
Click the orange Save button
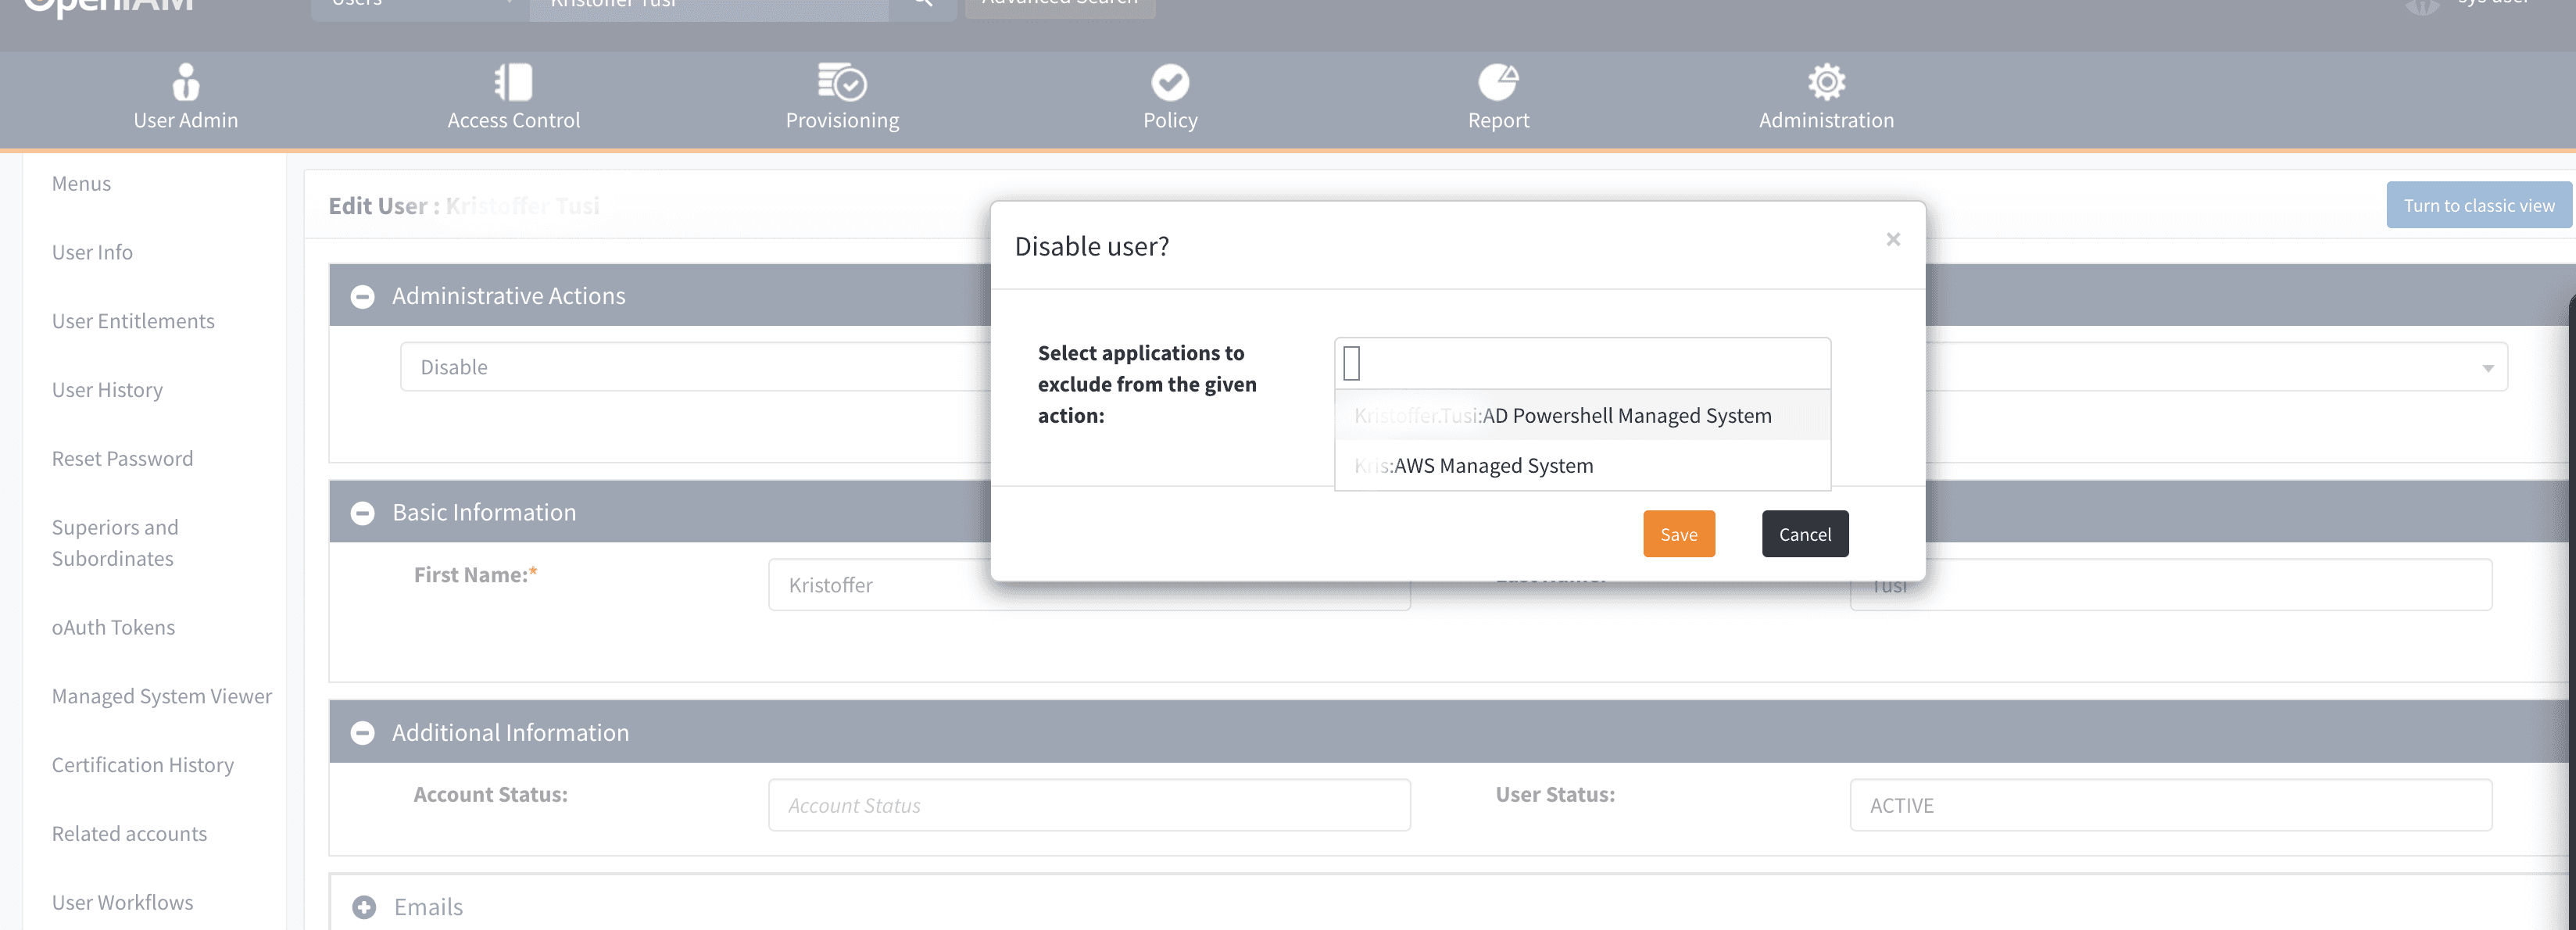(x=1678, y=534)
